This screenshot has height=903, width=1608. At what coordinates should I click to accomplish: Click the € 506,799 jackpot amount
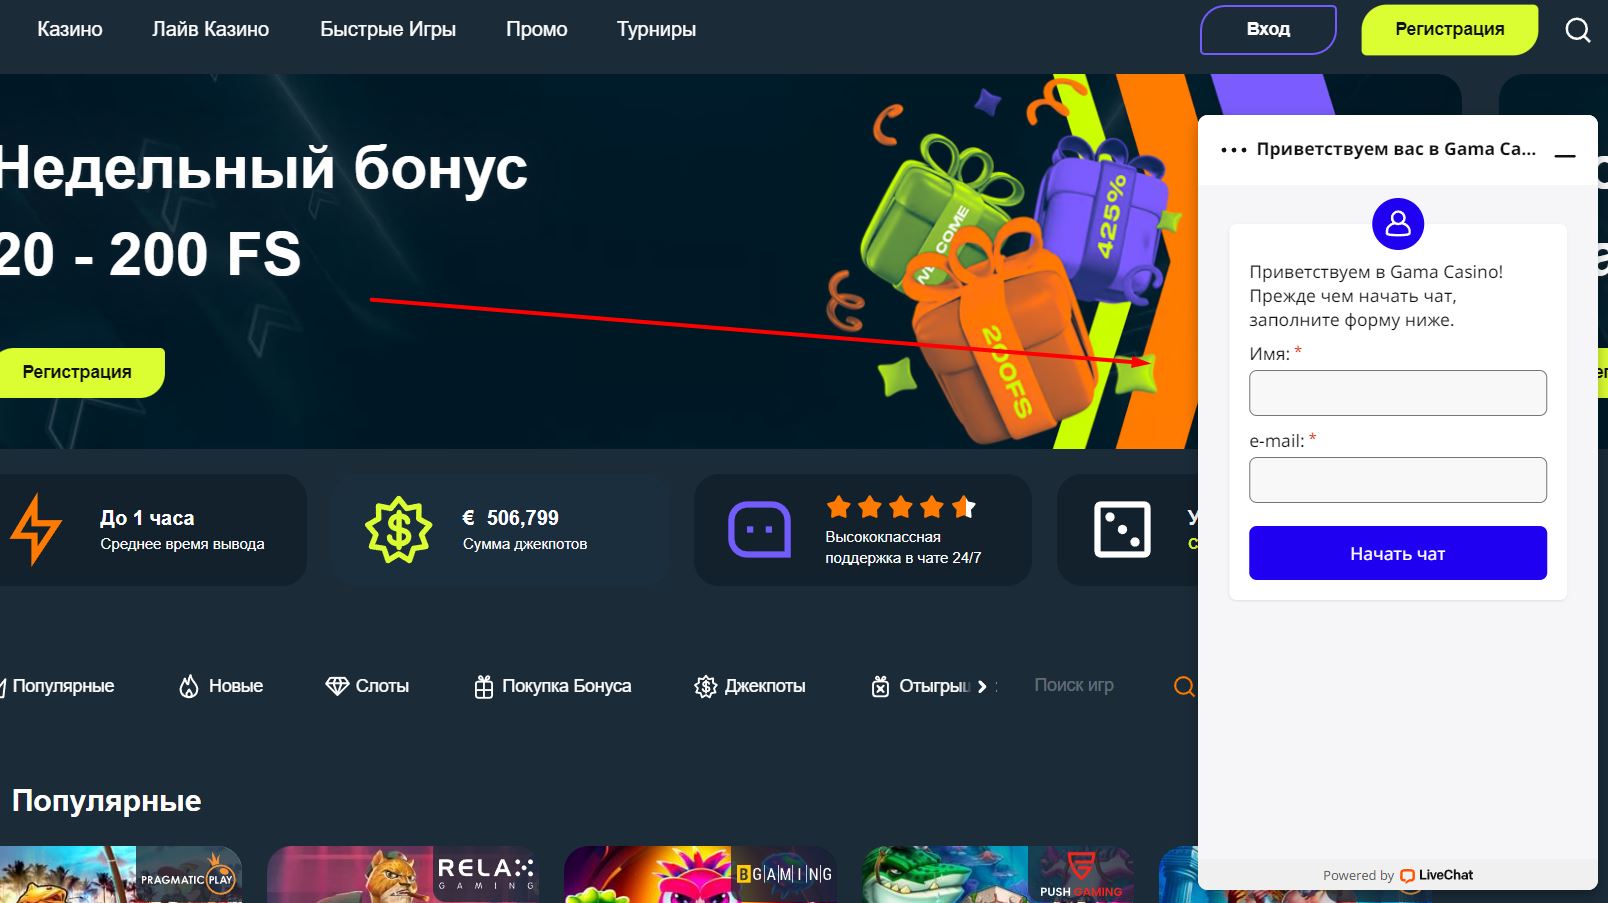point(510,518)
